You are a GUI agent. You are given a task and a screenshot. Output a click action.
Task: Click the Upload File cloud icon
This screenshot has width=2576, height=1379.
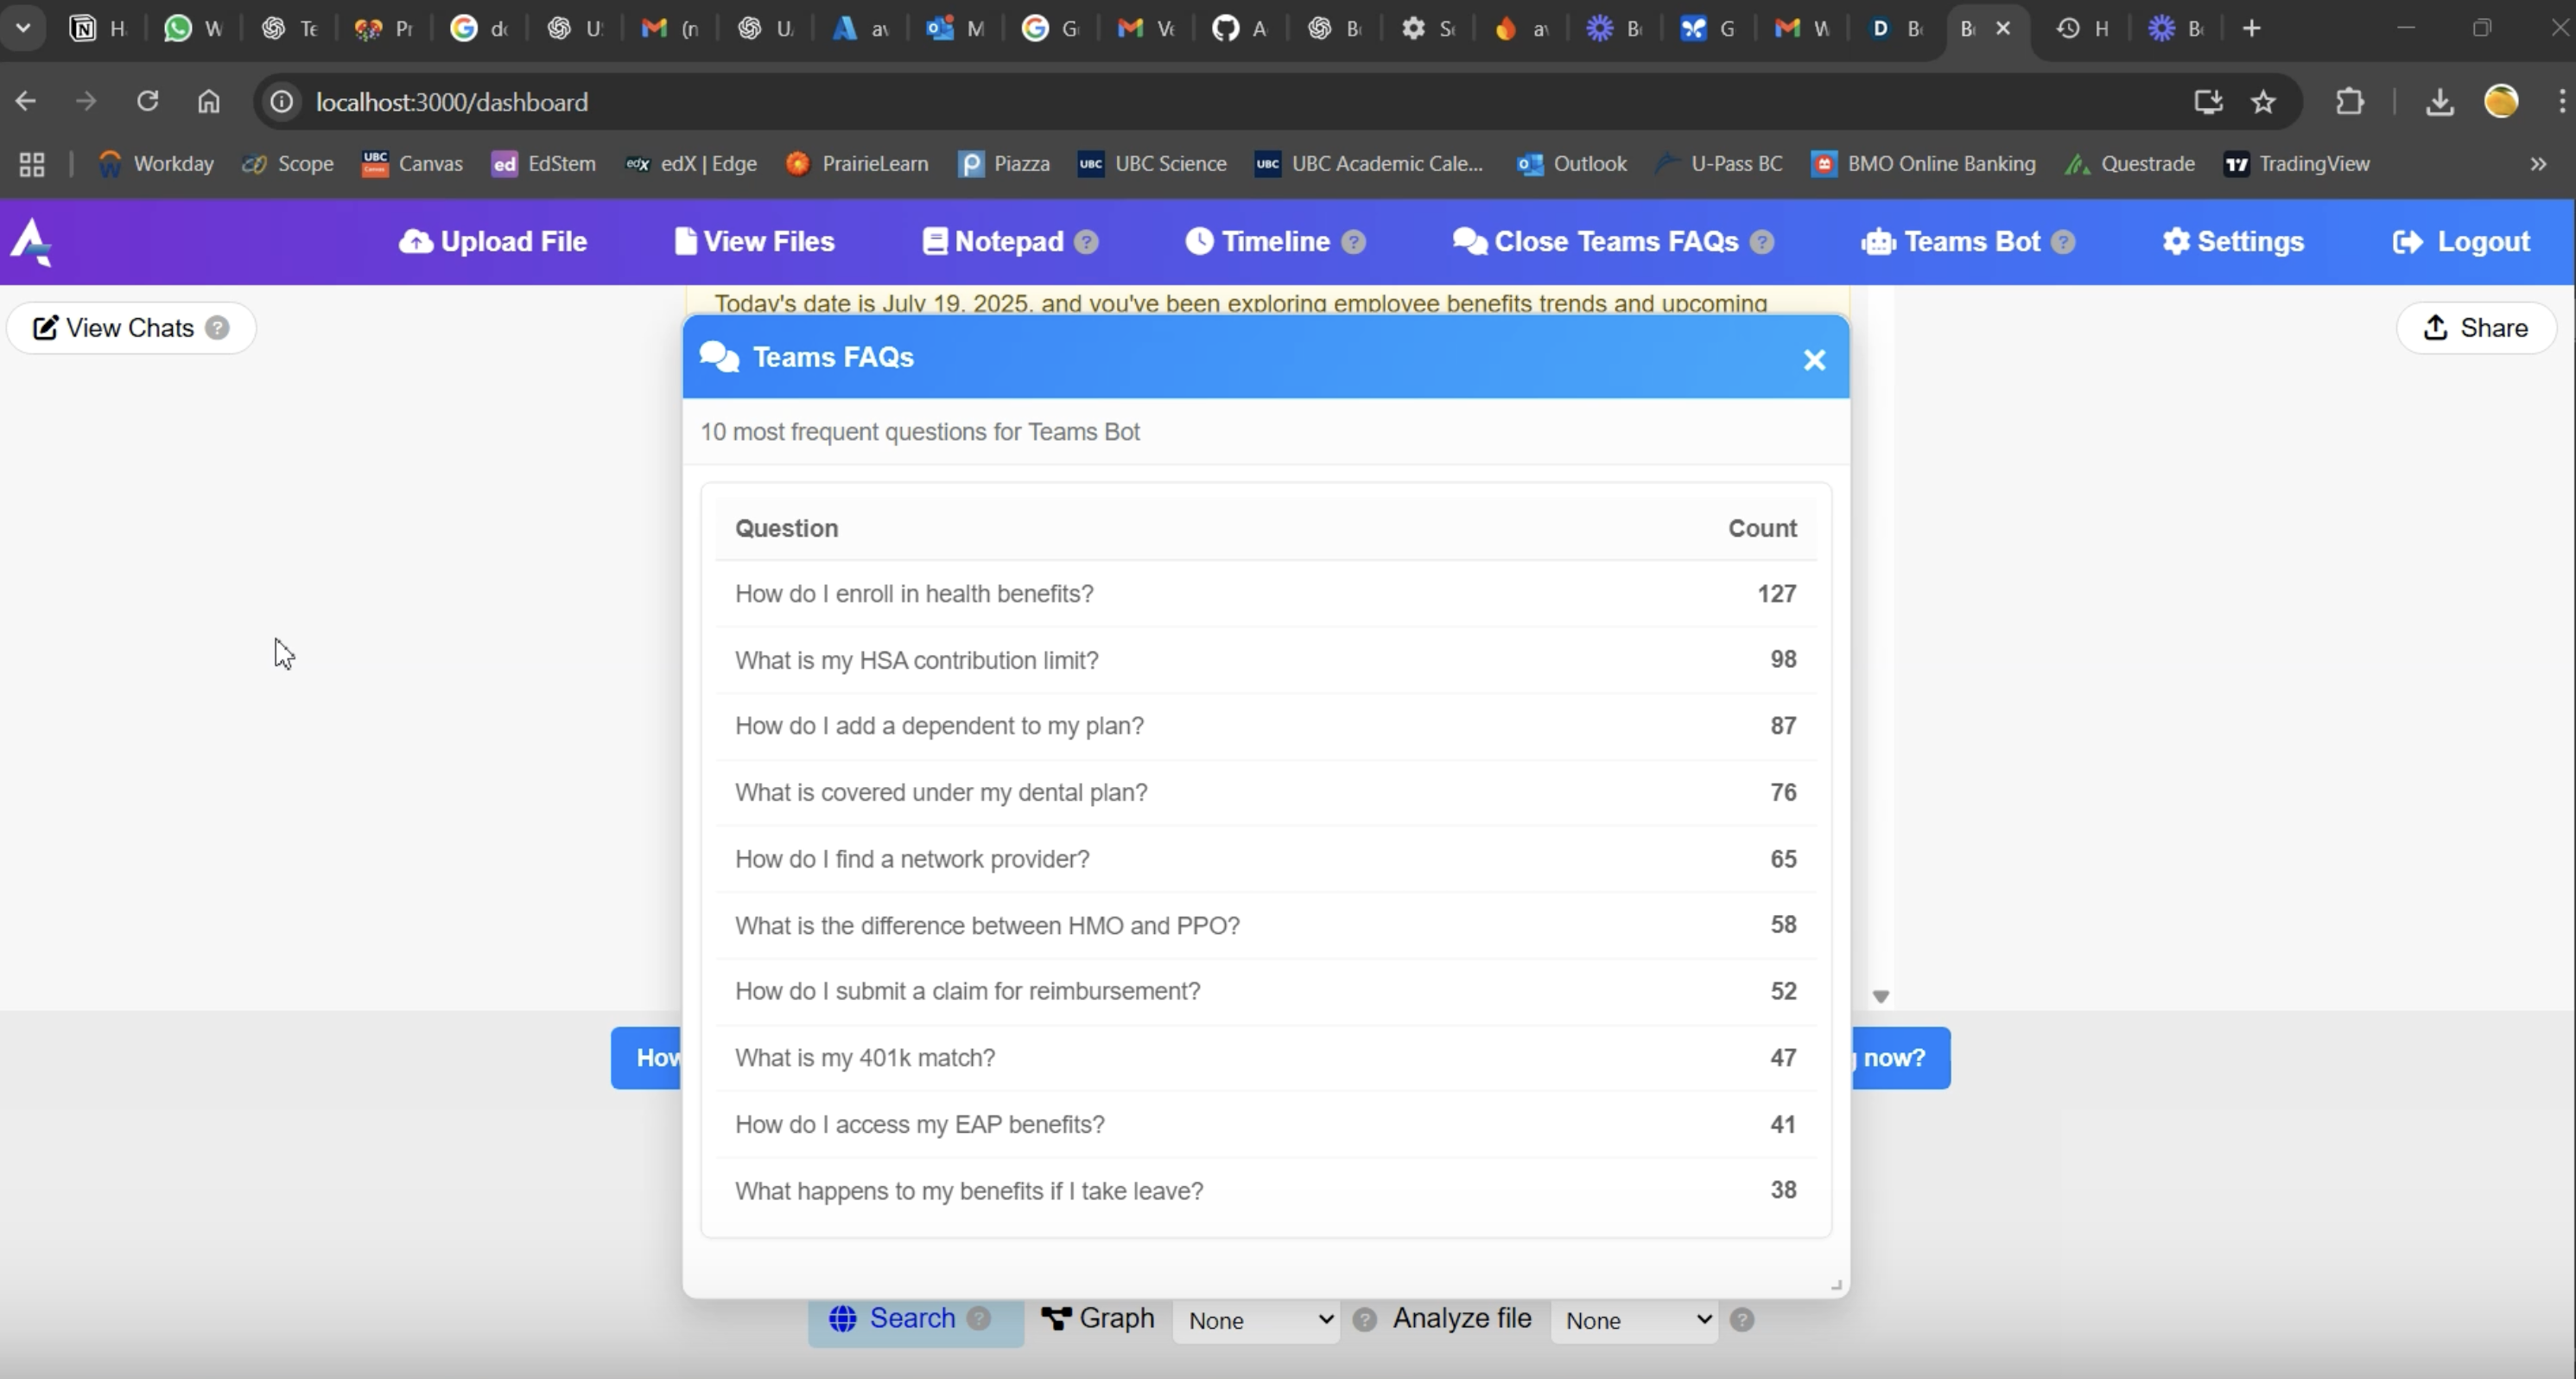(415, 241)
